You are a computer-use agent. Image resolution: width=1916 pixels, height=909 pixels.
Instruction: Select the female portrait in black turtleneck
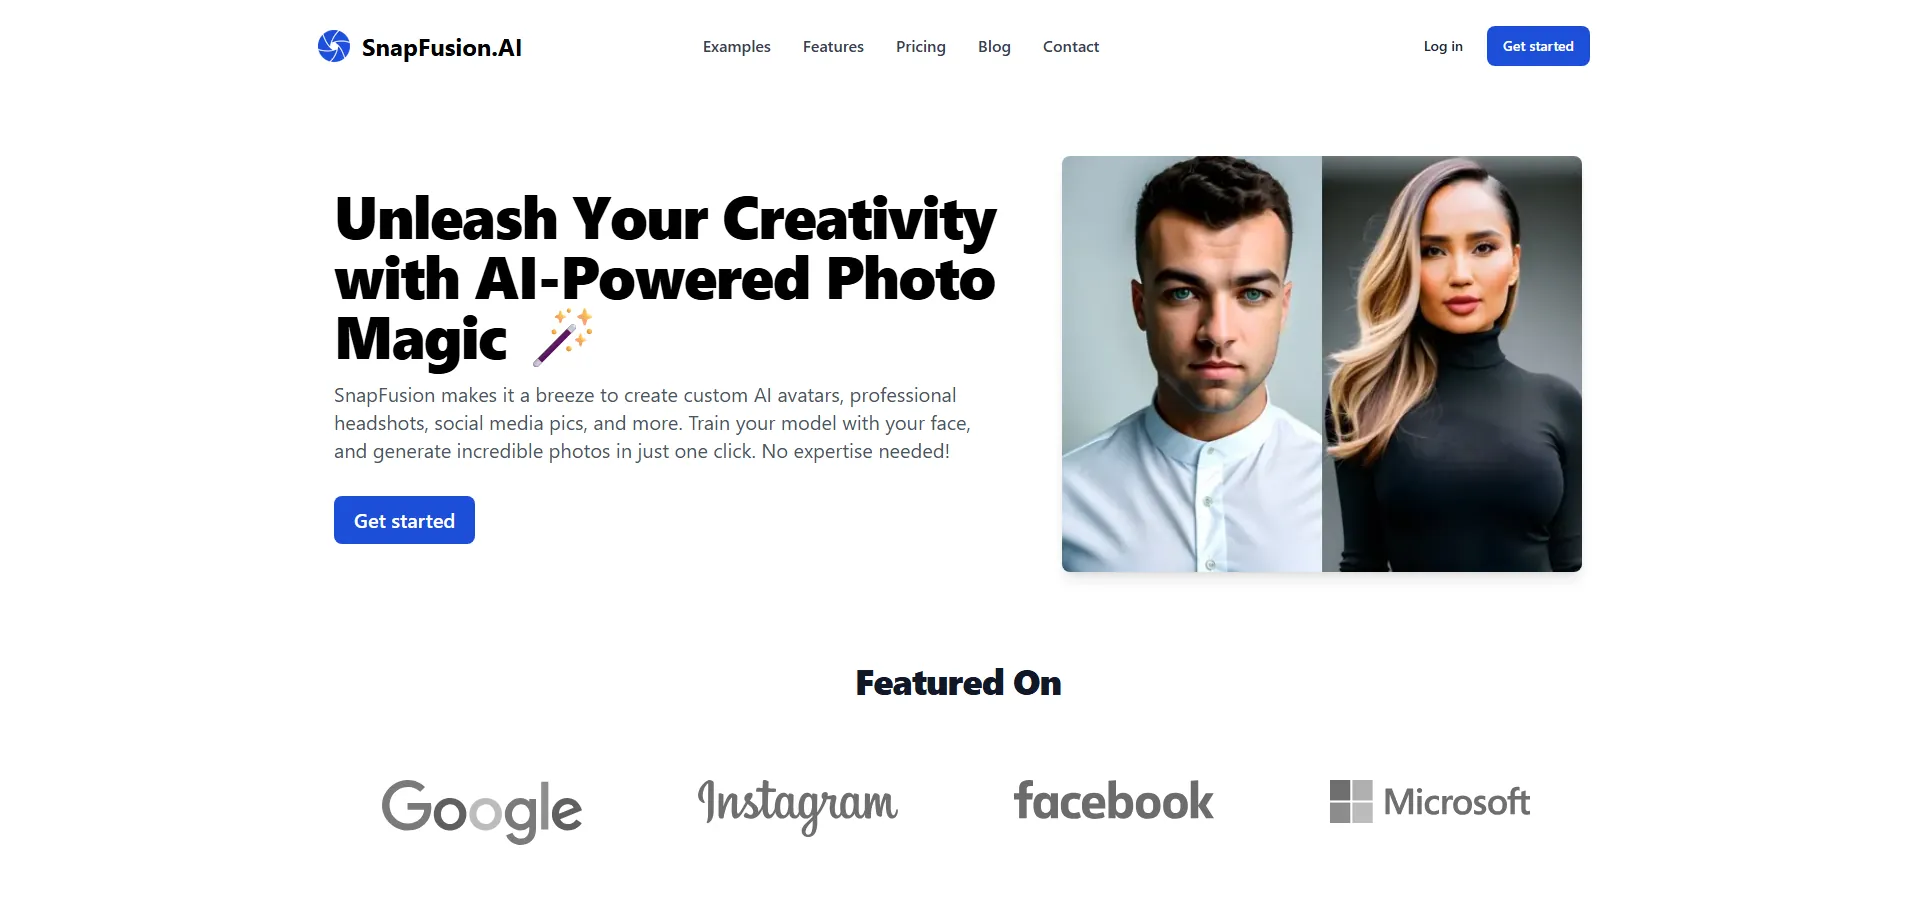click(x=1452, y=364)
